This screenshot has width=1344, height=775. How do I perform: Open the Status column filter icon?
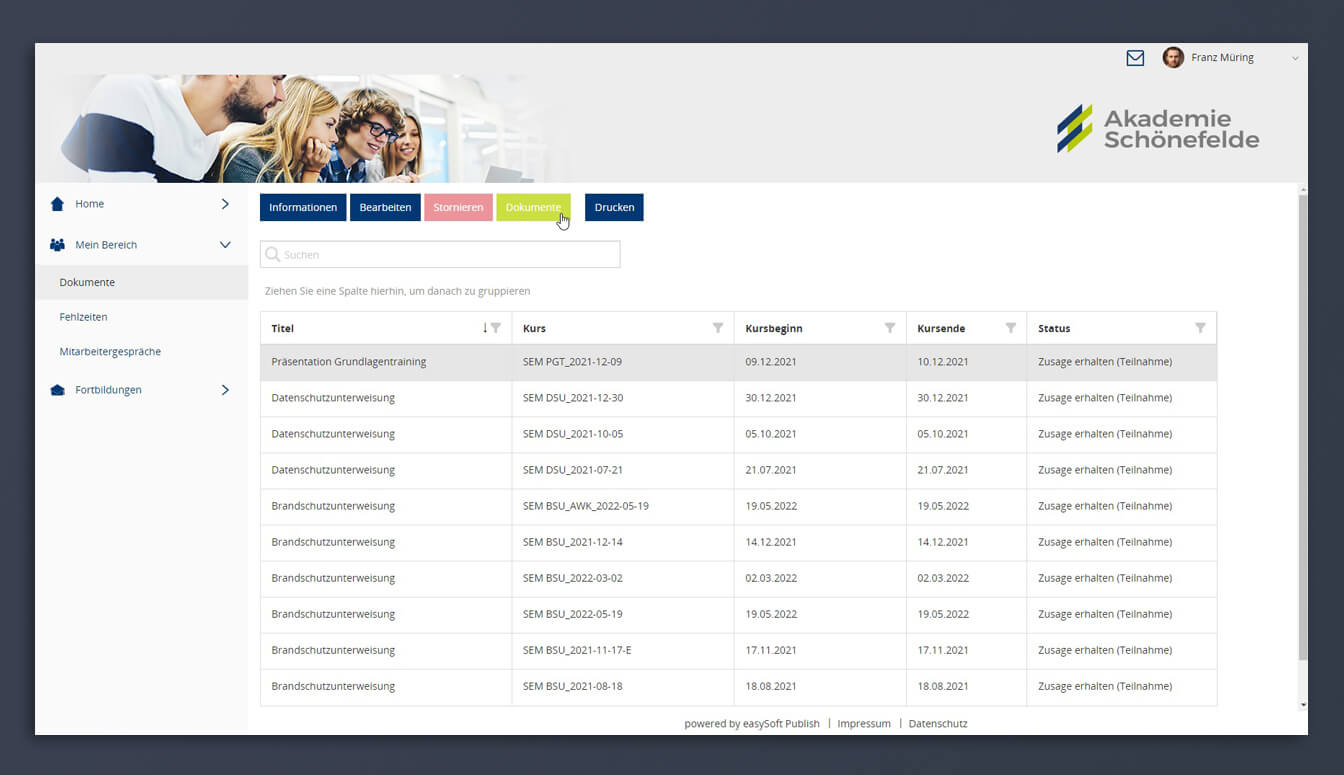point(1201,328)
